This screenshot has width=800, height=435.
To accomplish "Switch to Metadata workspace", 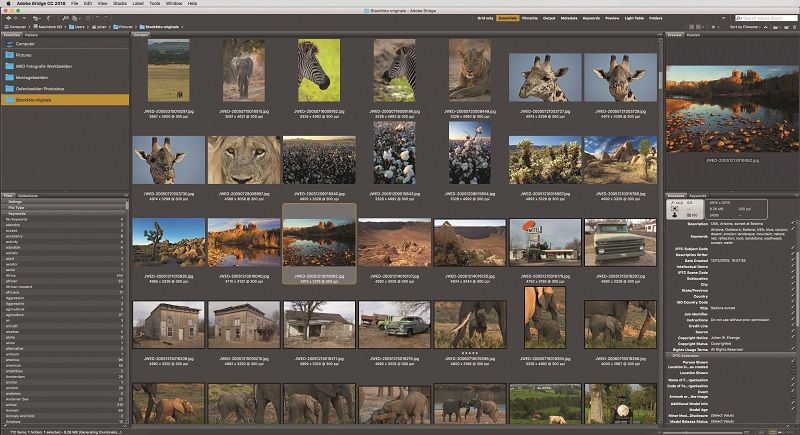I will pyautogui.click(x=569, y=18).
